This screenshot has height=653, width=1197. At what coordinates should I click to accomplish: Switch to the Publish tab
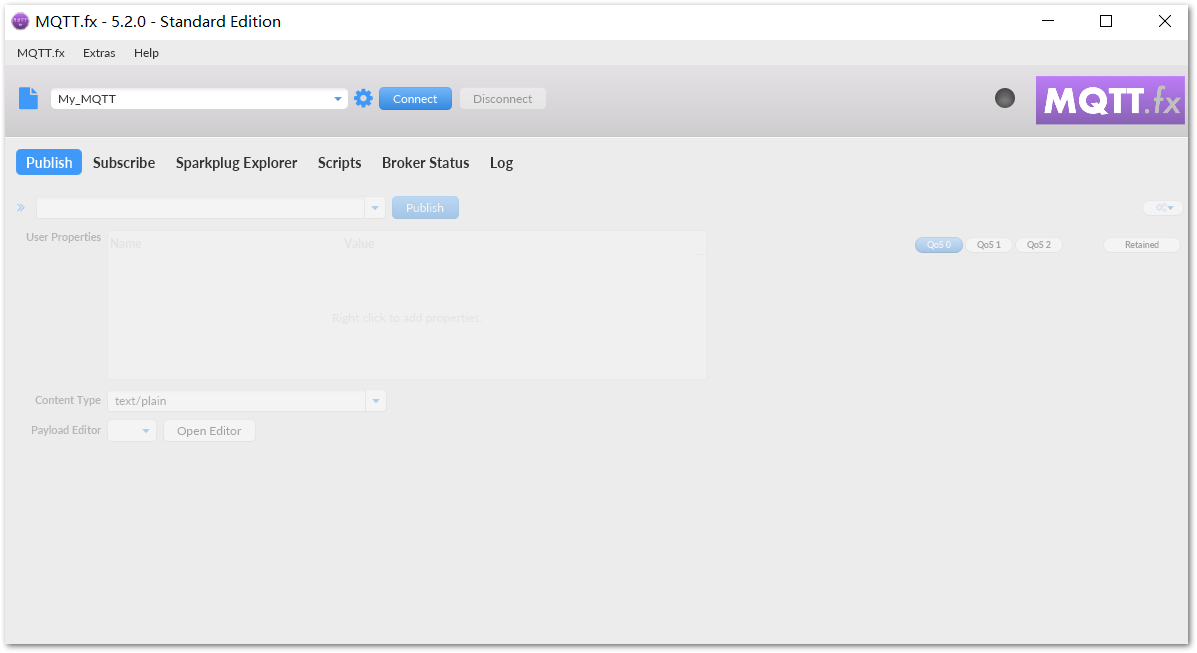pyautogui.click(x=49, y=163)
